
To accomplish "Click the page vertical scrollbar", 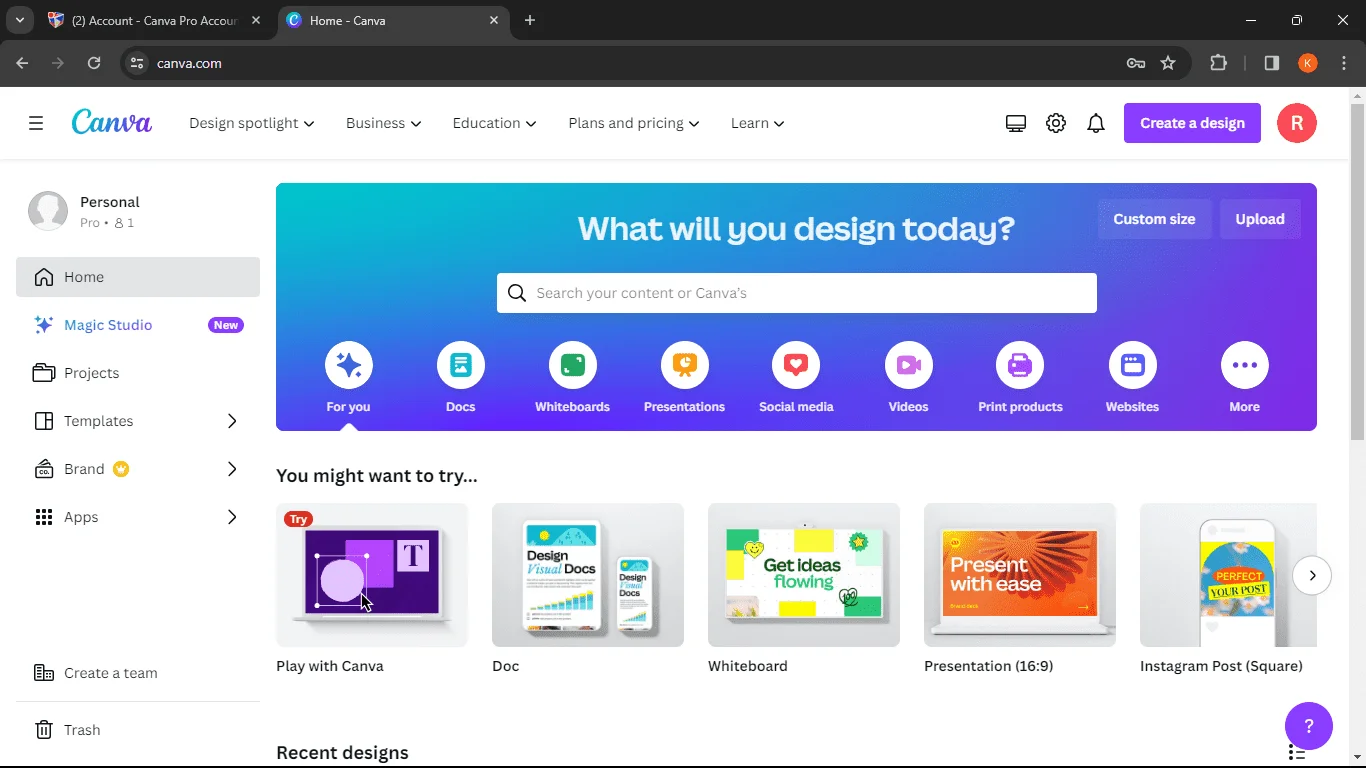I will tap(1357, 270).
